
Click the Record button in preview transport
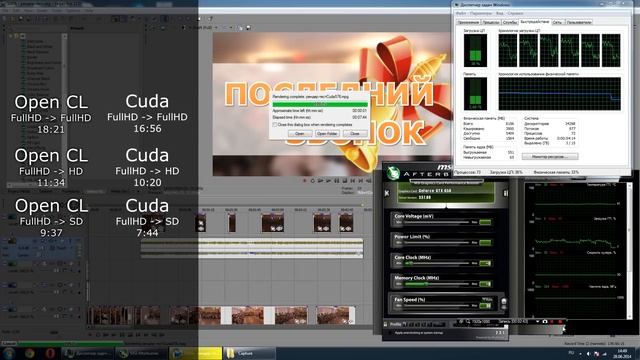(x=305, y=180)
